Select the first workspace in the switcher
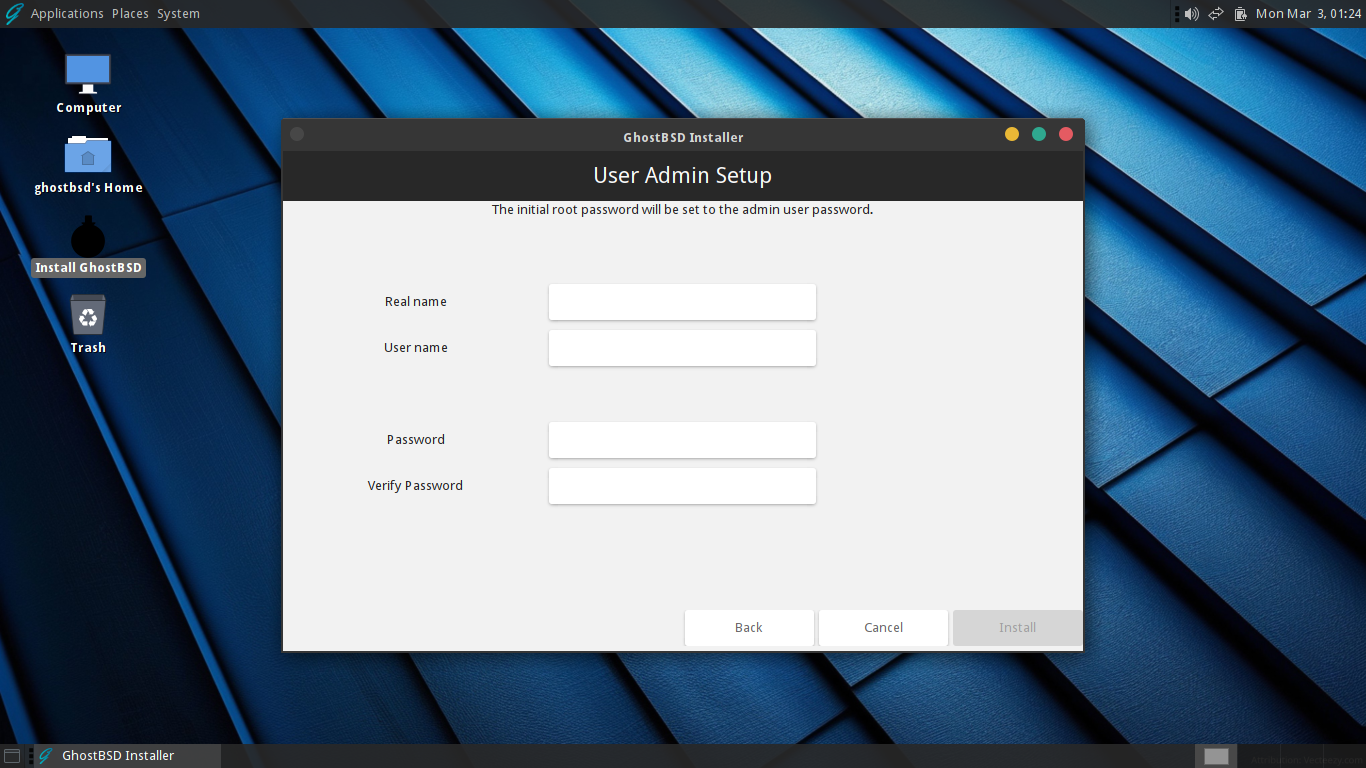The height and width of the screenshot is (768, 1366). pos(1216,756)
